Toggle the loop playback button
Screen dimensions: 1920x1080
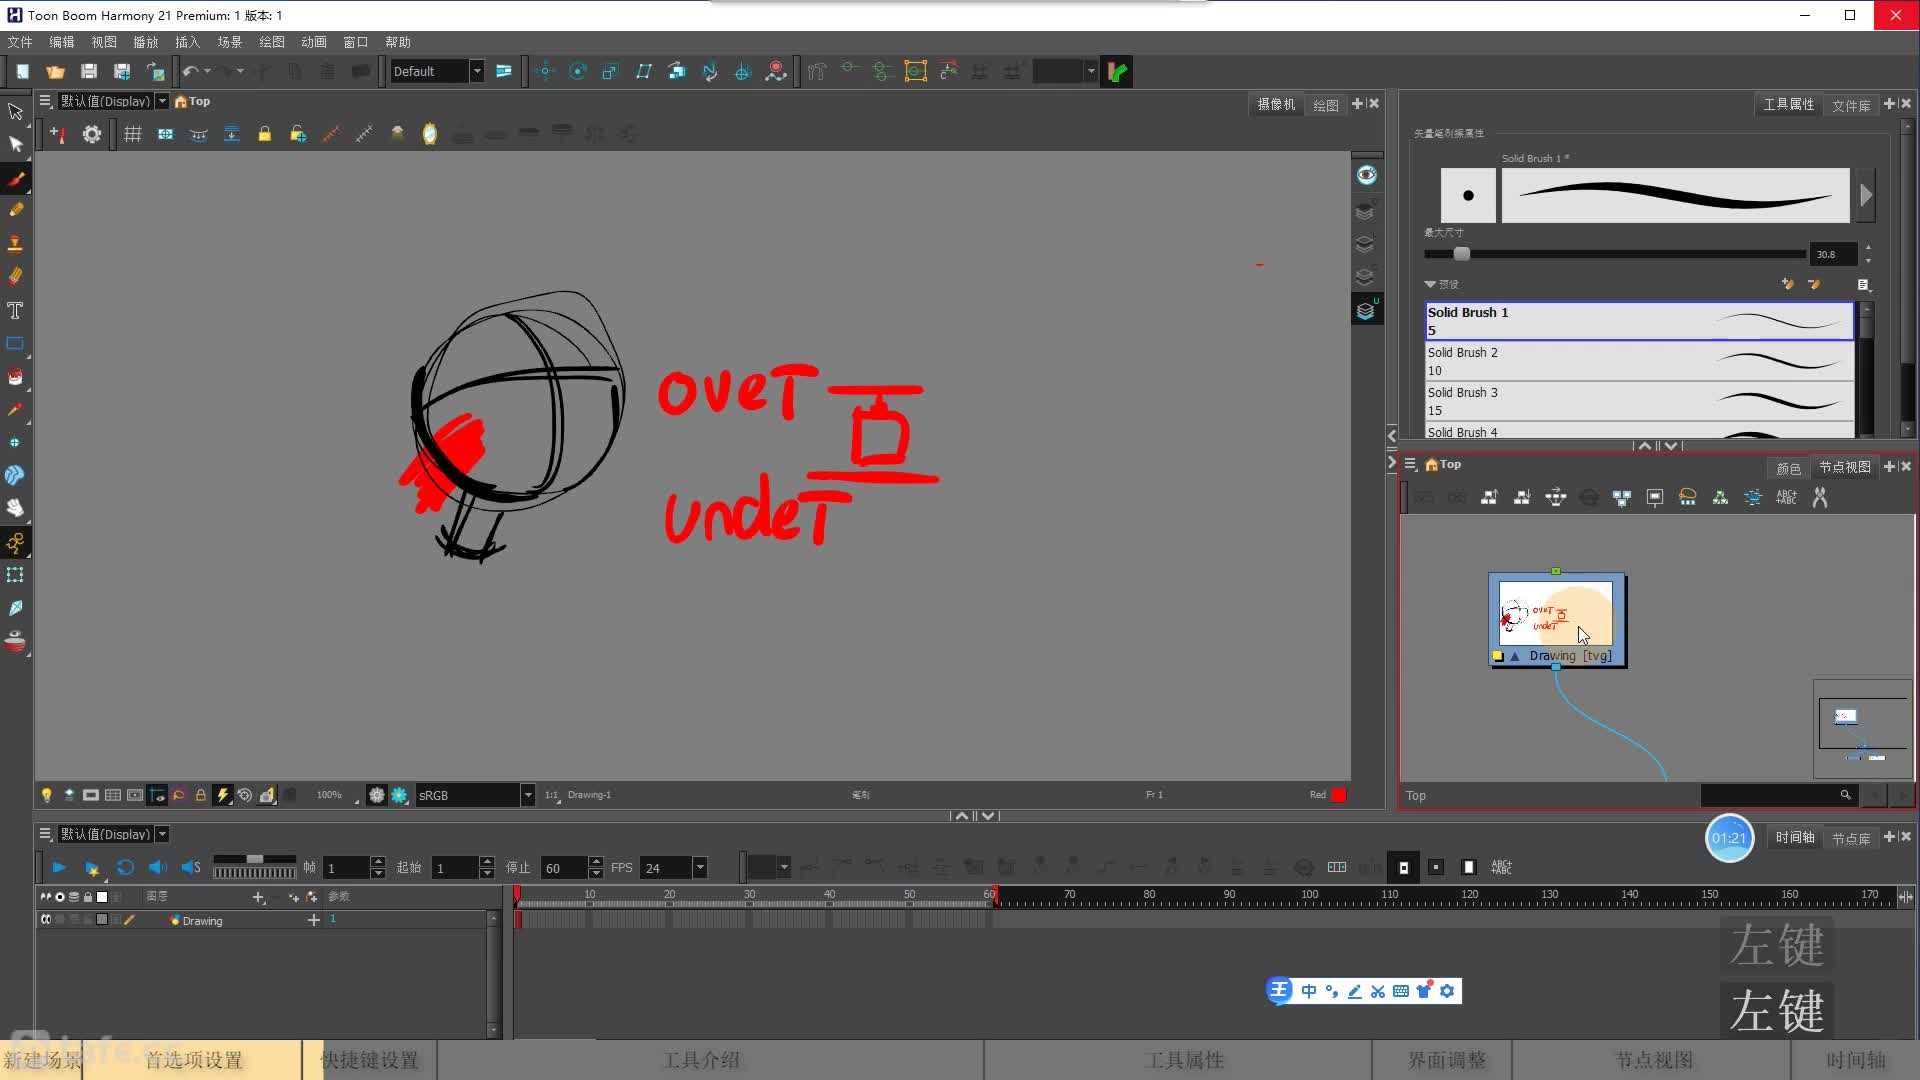click(x=125, y=868)
